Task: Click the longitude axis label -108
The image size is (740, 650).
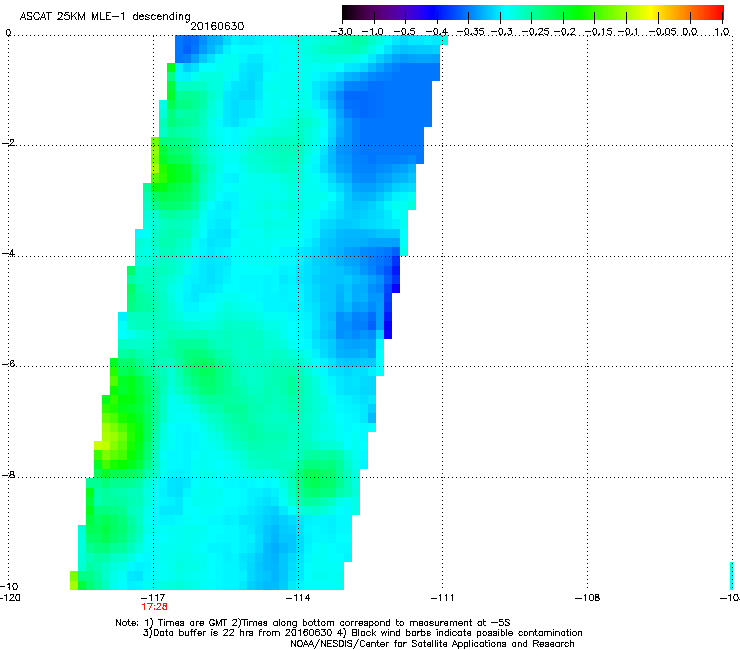Action: [588, 598]
